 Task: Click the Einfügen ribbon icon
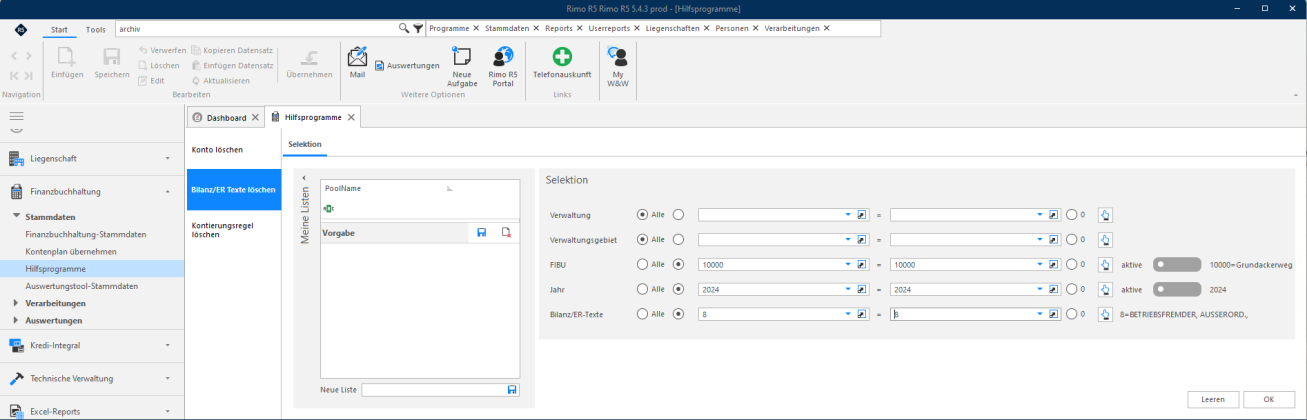coord(67,62)
